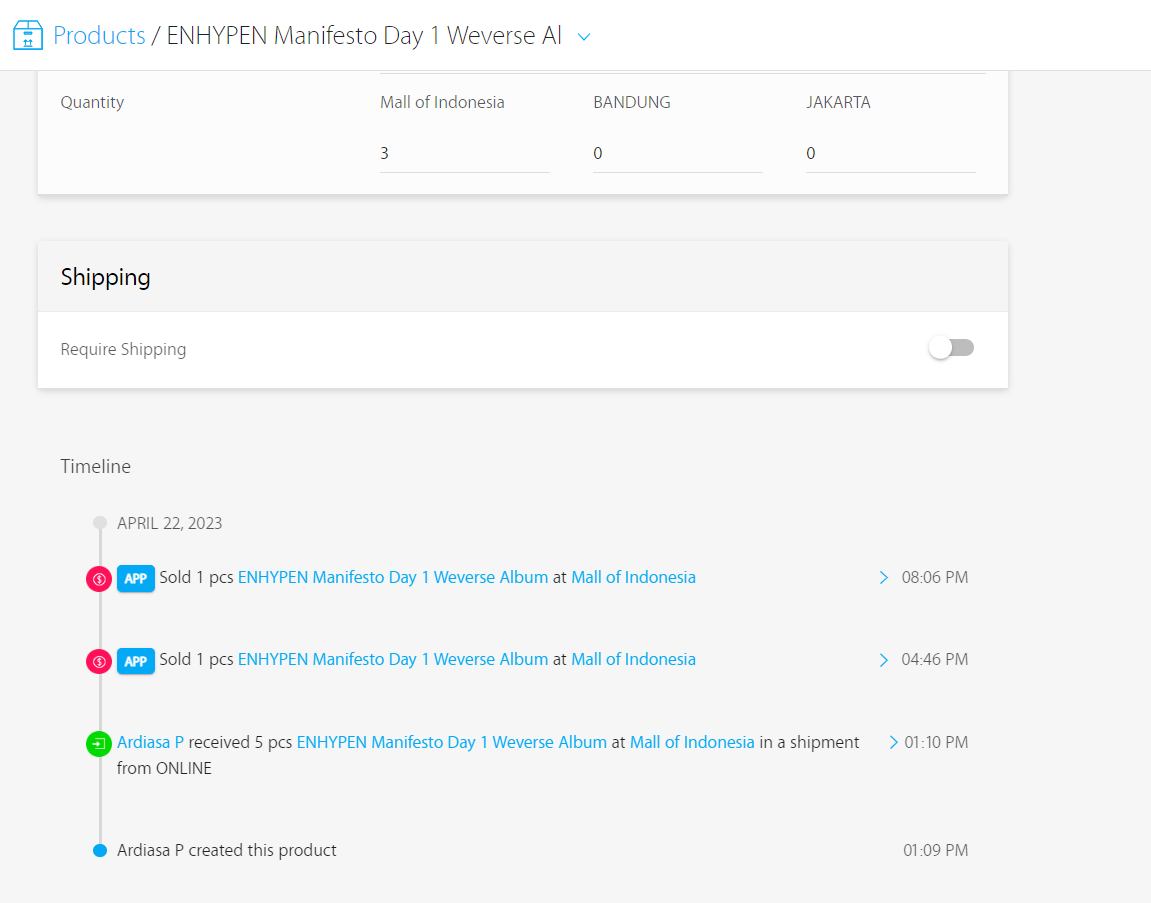
Task: Click the red sale icon at 04:46 PM
Action: [x=99, y=660]
